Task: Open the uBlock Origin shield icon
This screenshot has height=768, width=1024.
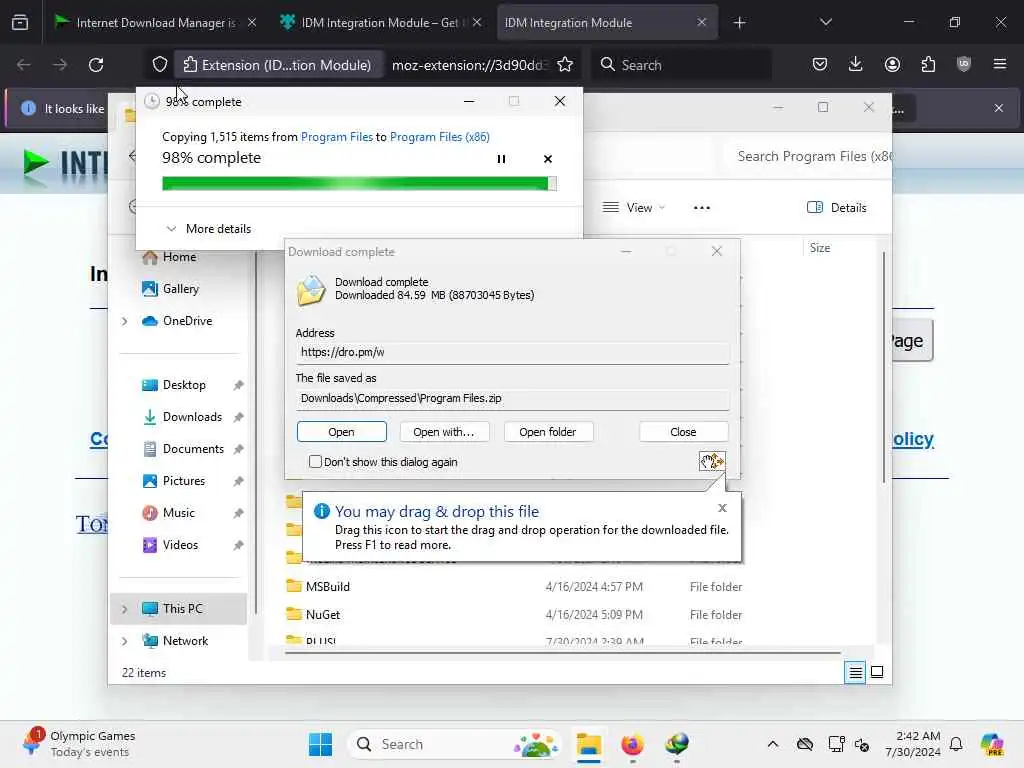Action: coord(964,64)
